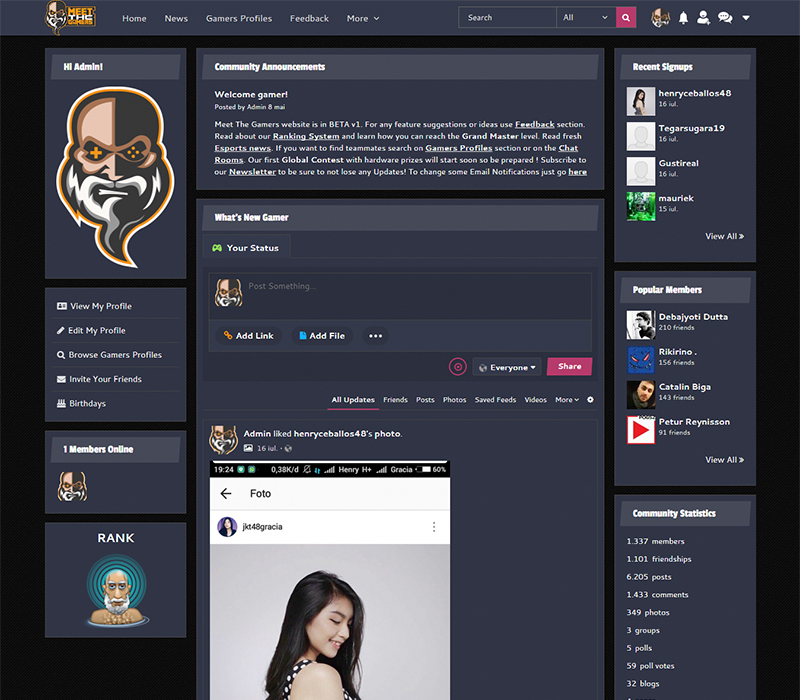Open Gamers Profiles in navigation bar

tap(238, 18)
